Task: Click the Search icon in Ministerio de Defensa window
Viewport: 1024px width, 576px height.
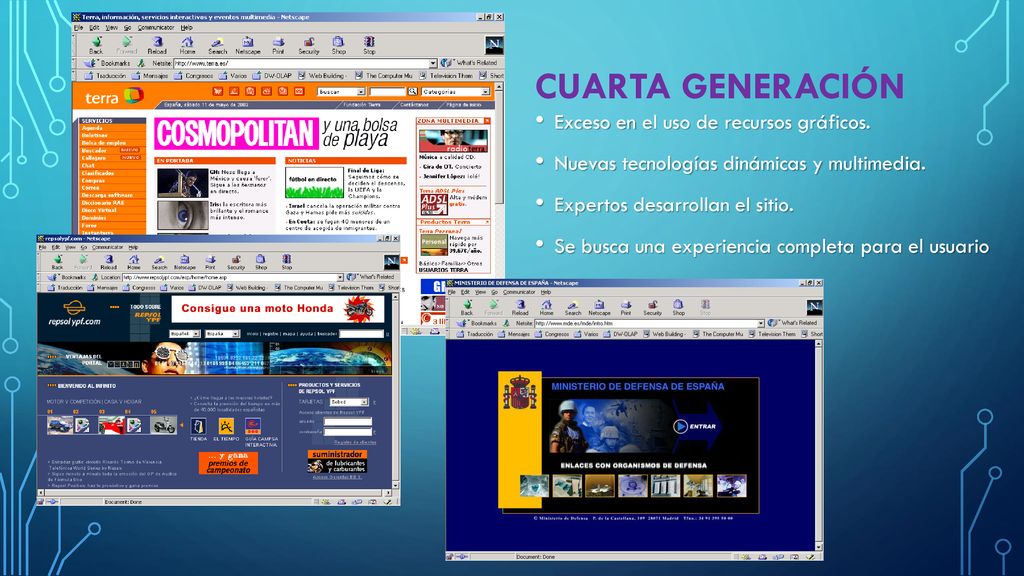Action: pos(573,305)
